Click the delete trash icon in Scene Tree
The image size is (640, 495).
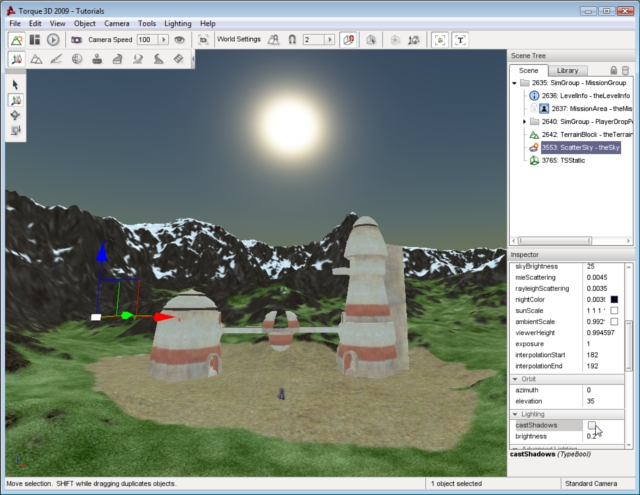coord(626,71)
